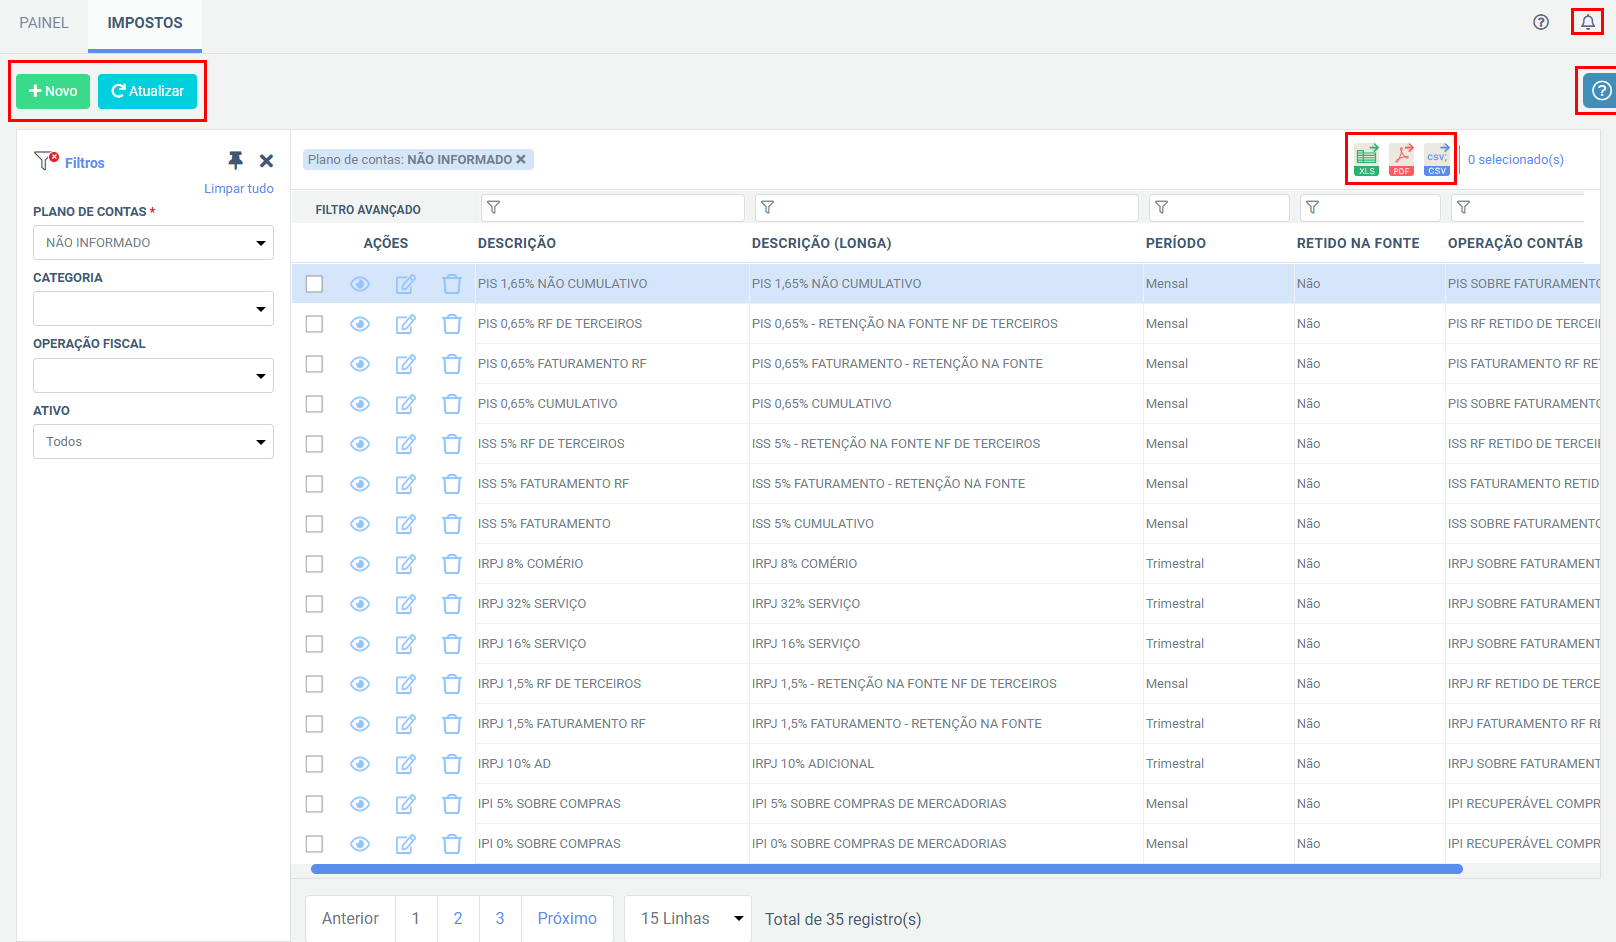
Task: Go to page 1
Action: click(416, 918)
